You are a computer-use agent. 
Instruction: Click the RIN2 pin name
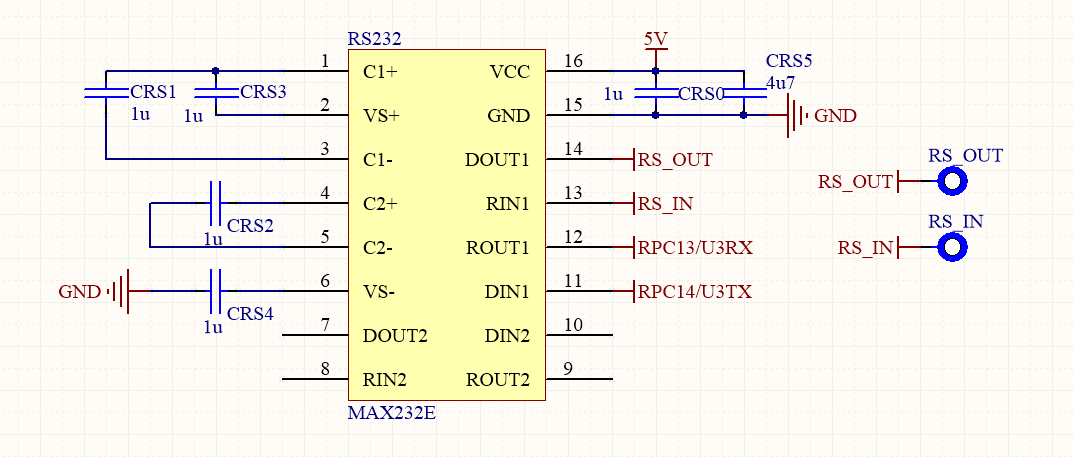point(385,380)
